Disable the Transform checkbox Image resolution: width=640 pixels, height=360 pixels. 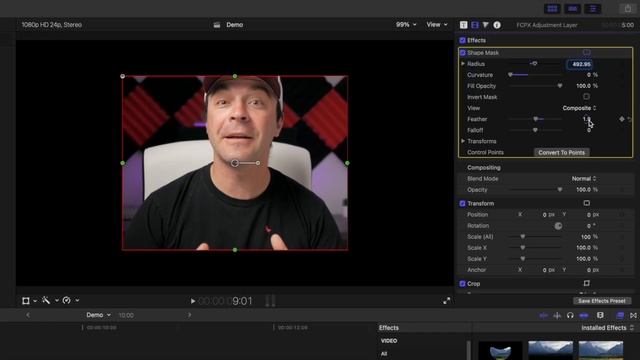(462, 203)
